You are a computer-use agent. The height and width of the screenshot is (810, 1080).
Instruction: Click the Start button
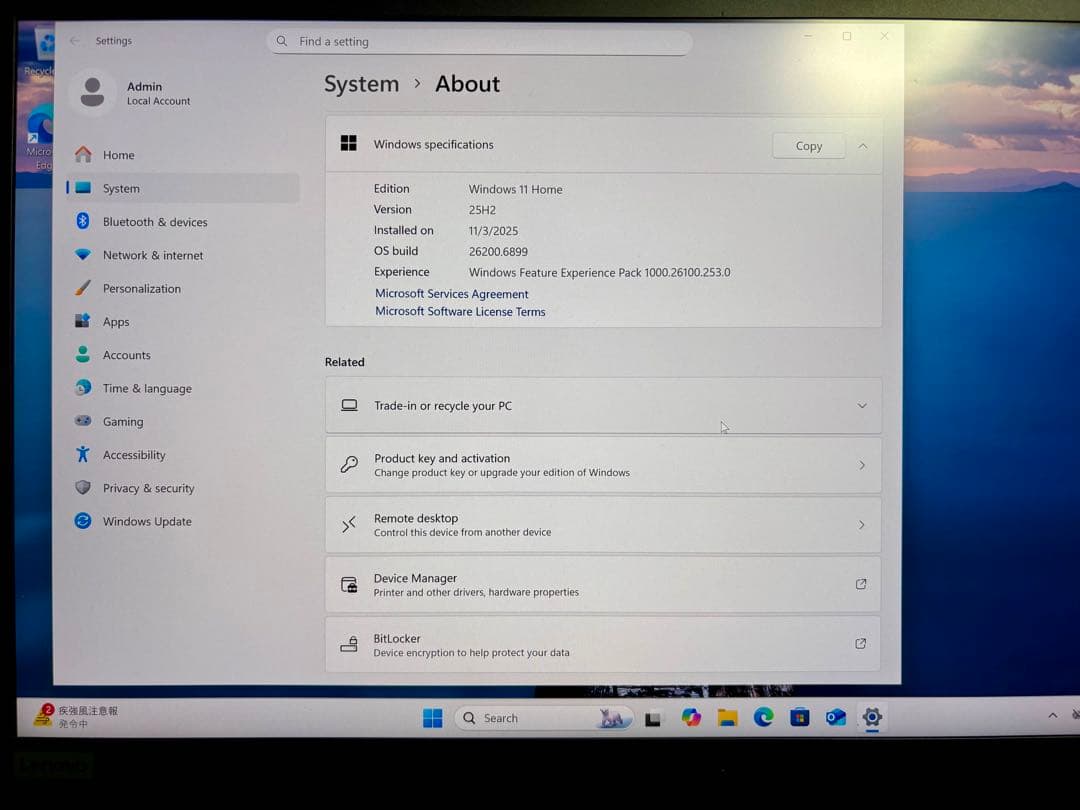(432, 717)
